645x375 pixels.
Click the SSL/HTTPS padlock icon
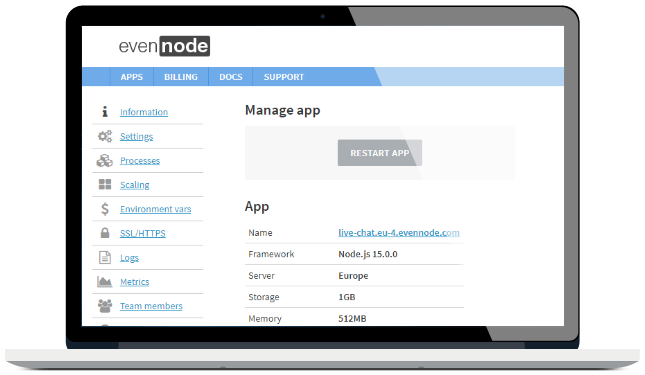click(x=105, y=233)
